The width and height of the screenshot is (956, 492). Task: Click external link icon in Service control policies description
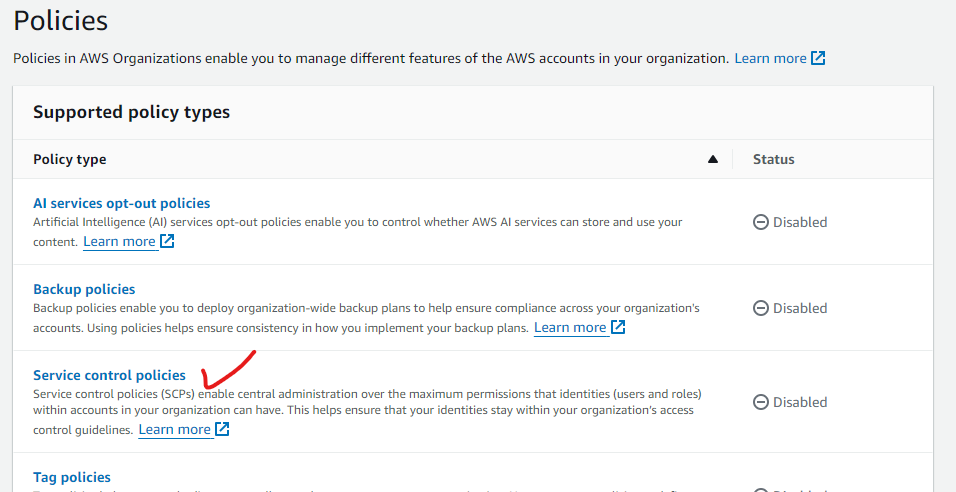pos(222,430)
